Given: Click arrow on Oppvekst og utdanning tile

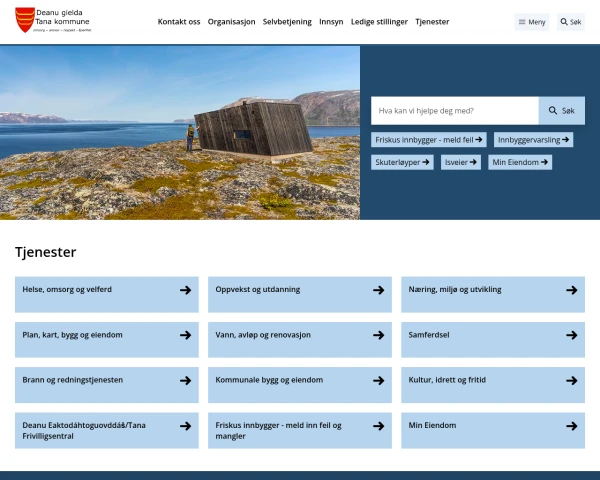Looking at the screenshot, I should pyautogui.click(x=378, y=290).
